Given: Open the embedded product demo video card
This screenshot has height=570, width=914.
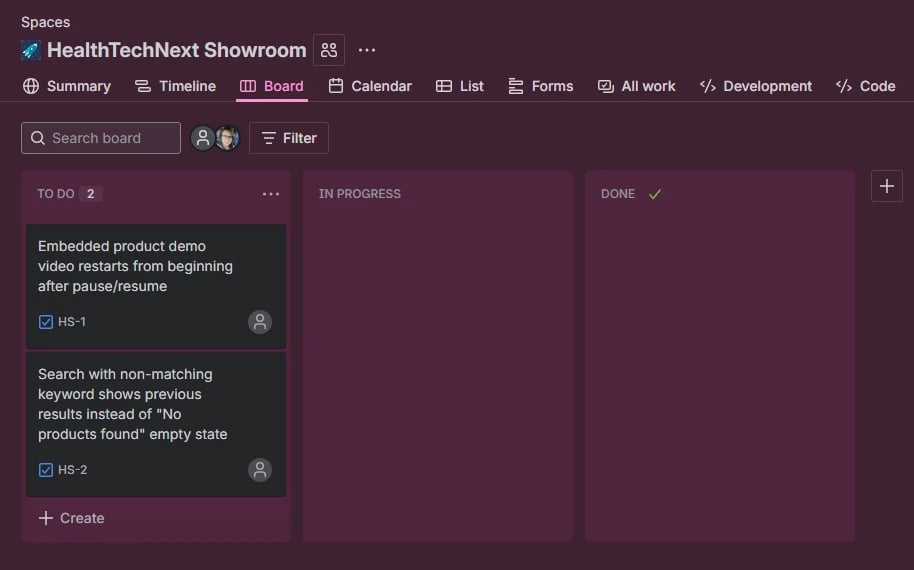Looking at the screenshot, I should point(156,286).
